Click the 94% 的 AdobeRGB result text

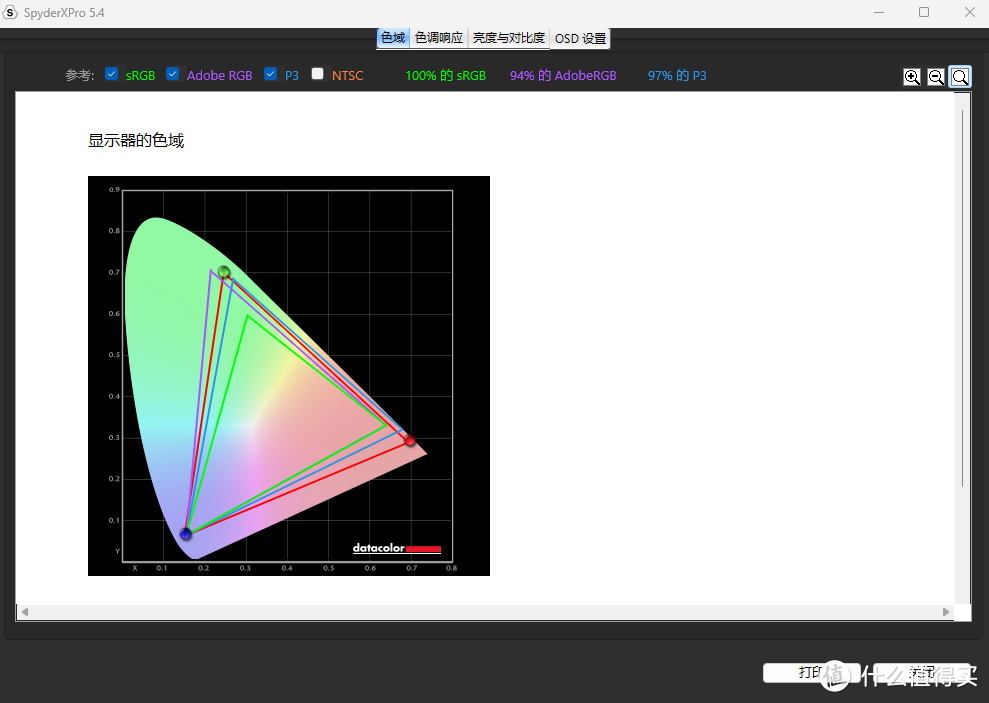(563, 76)
